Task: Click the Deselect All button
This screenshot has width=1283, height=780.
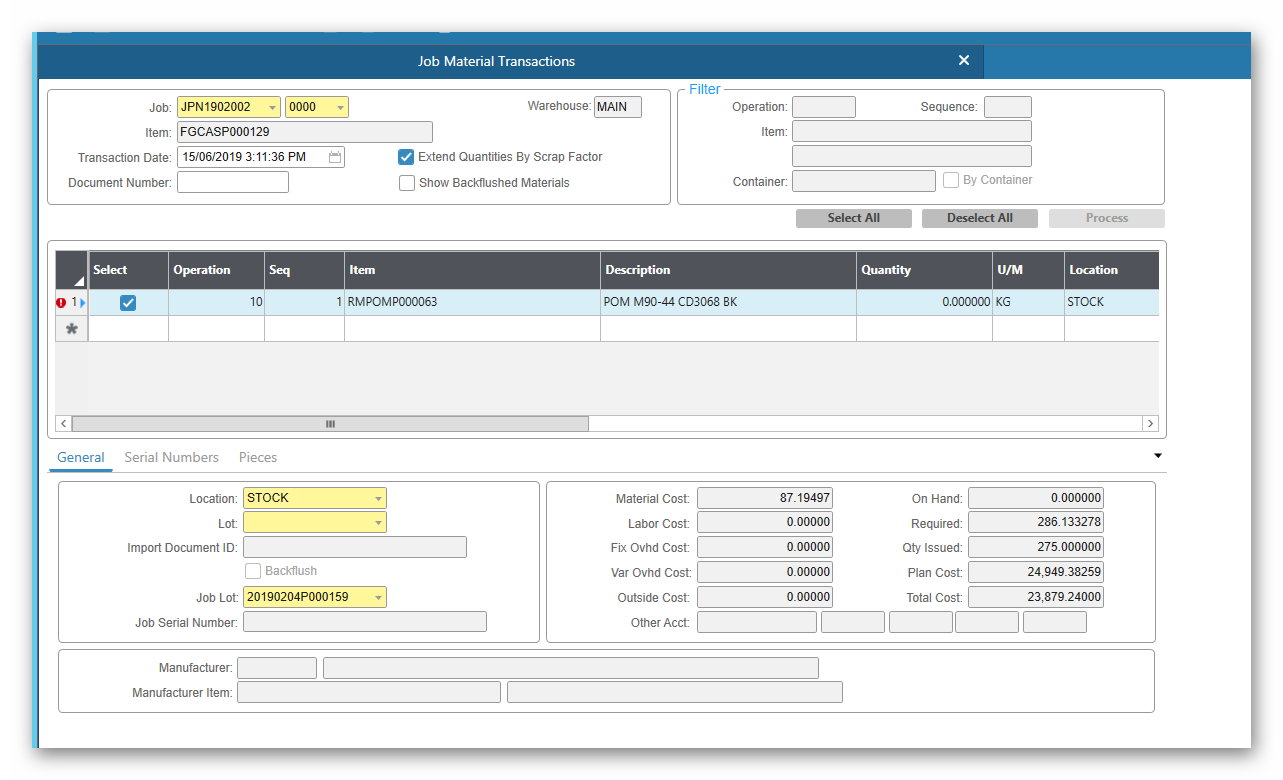Action: point(979,217)
